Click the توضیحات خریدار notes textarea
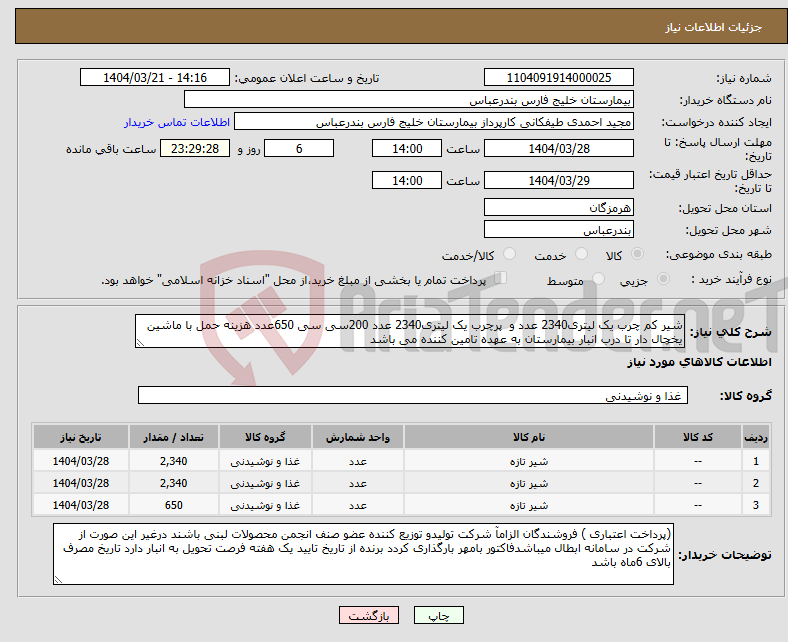The height and width of the screenshot is (642, 788). click(363, 554)
